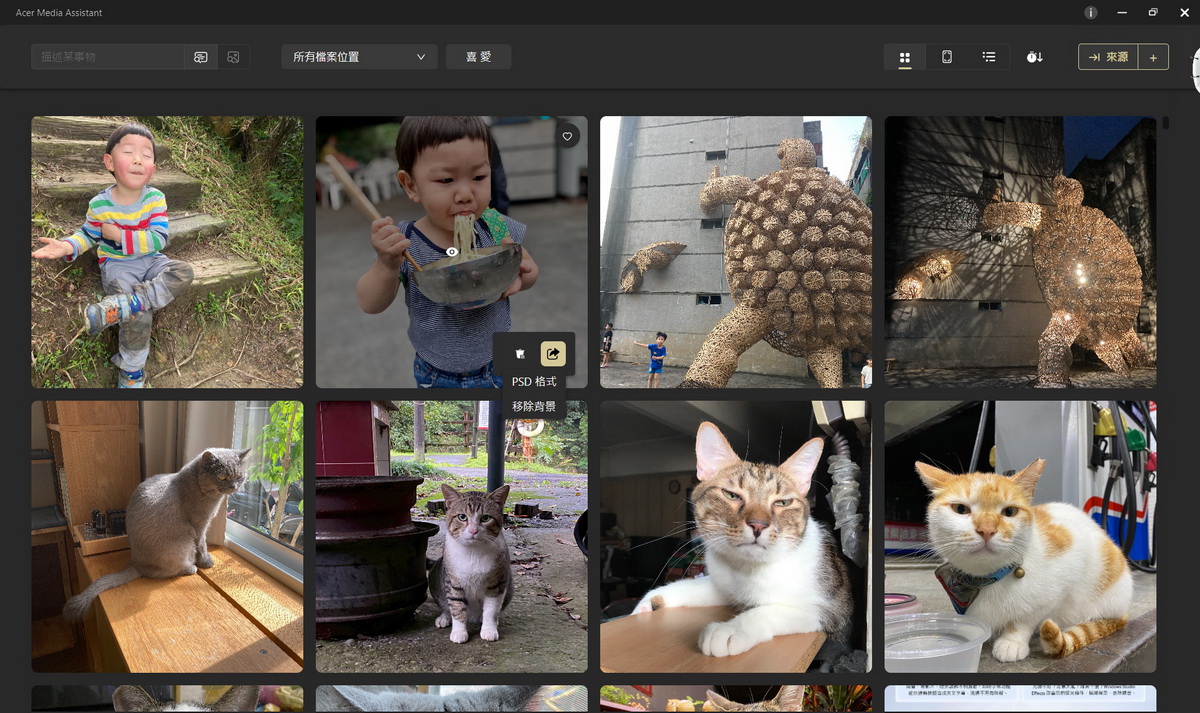The height and width of the screenshot is (713, 1200).
Task: Click the eye preview on noodle photo
Action: (452, 252)
